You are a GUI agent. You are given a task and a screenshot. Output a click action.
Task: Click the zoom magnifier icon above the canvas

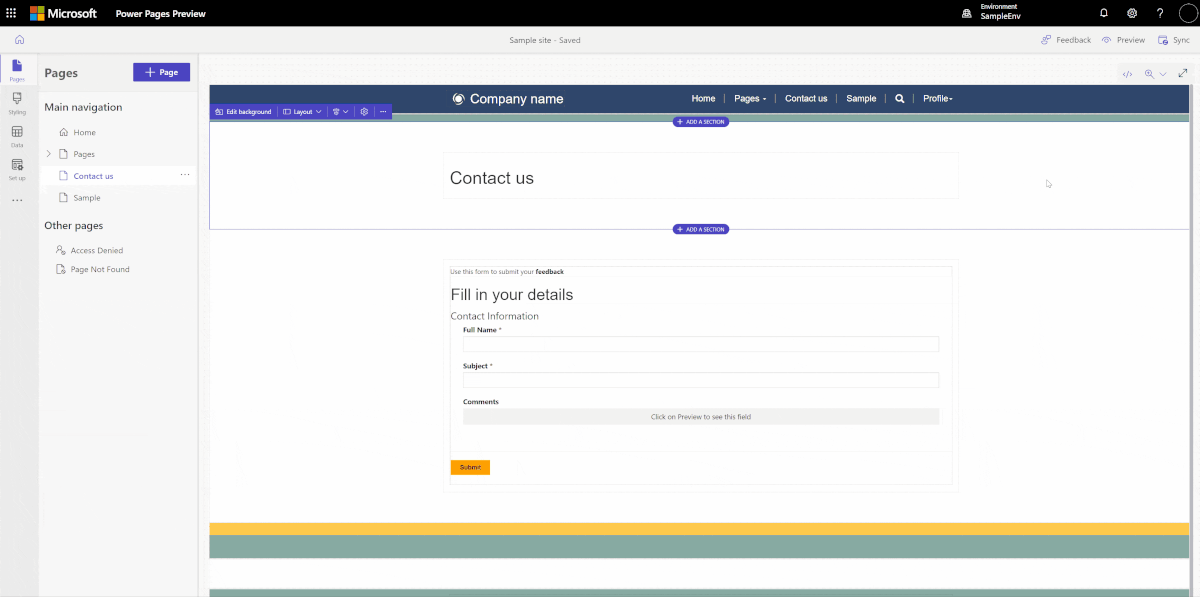[x=1149, y=73]
